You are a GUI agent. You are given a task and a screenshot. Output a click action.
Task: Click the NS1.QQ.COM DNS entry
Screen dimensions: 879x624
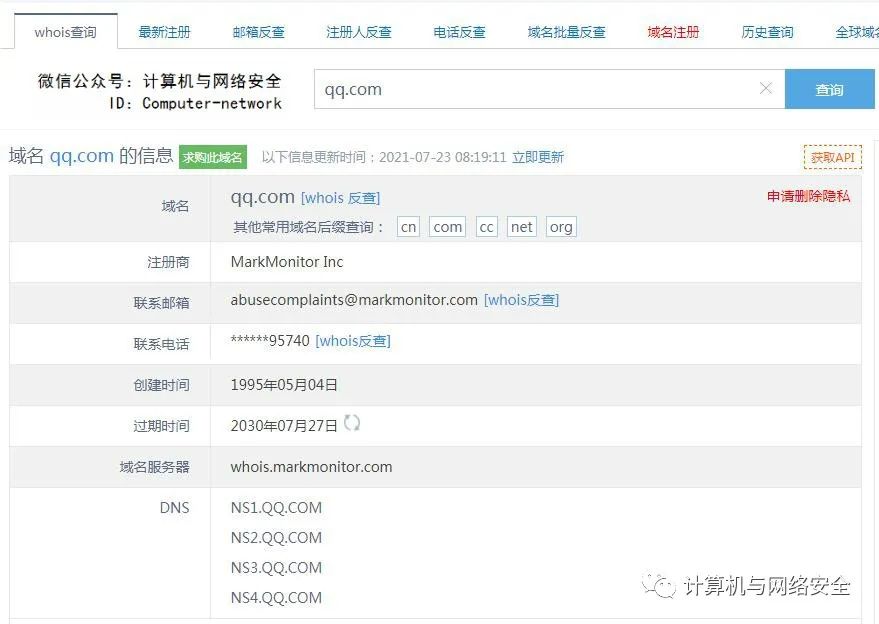point(276,507)
